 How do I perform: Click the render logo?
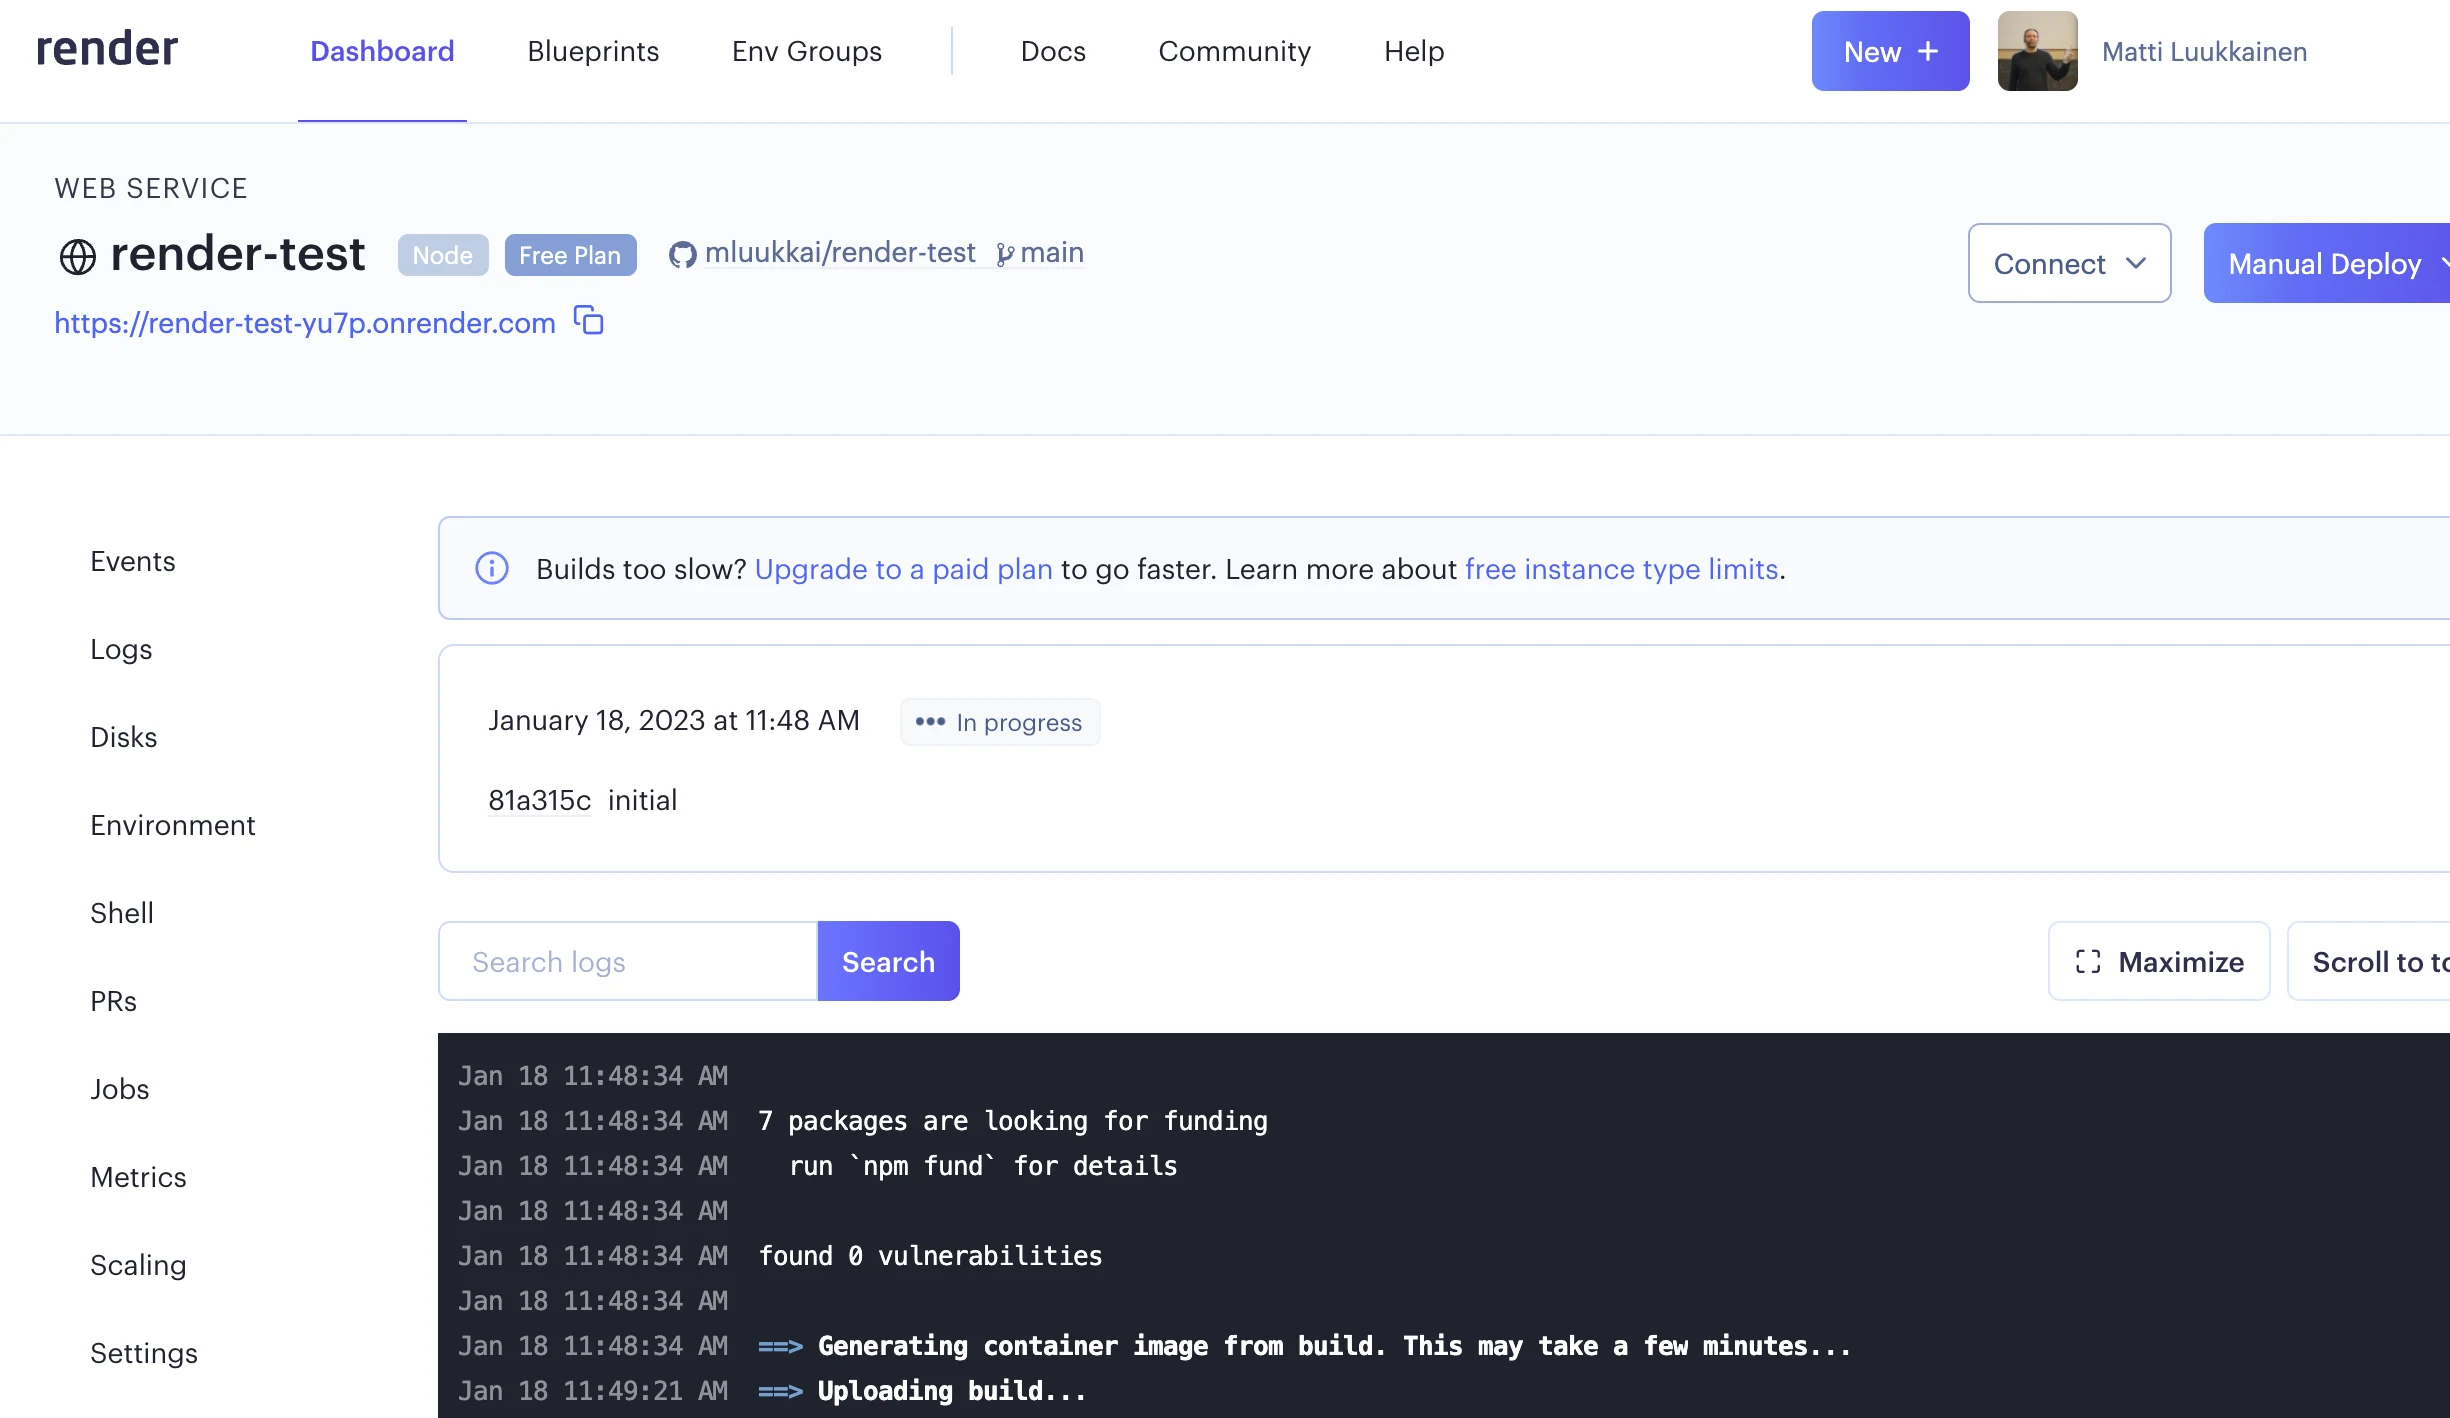tap(107, 49)
